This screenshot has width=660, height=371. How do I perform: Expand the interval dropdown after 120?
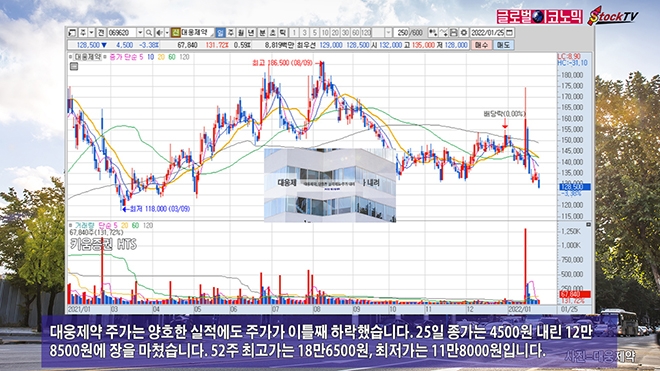(388, 32)
